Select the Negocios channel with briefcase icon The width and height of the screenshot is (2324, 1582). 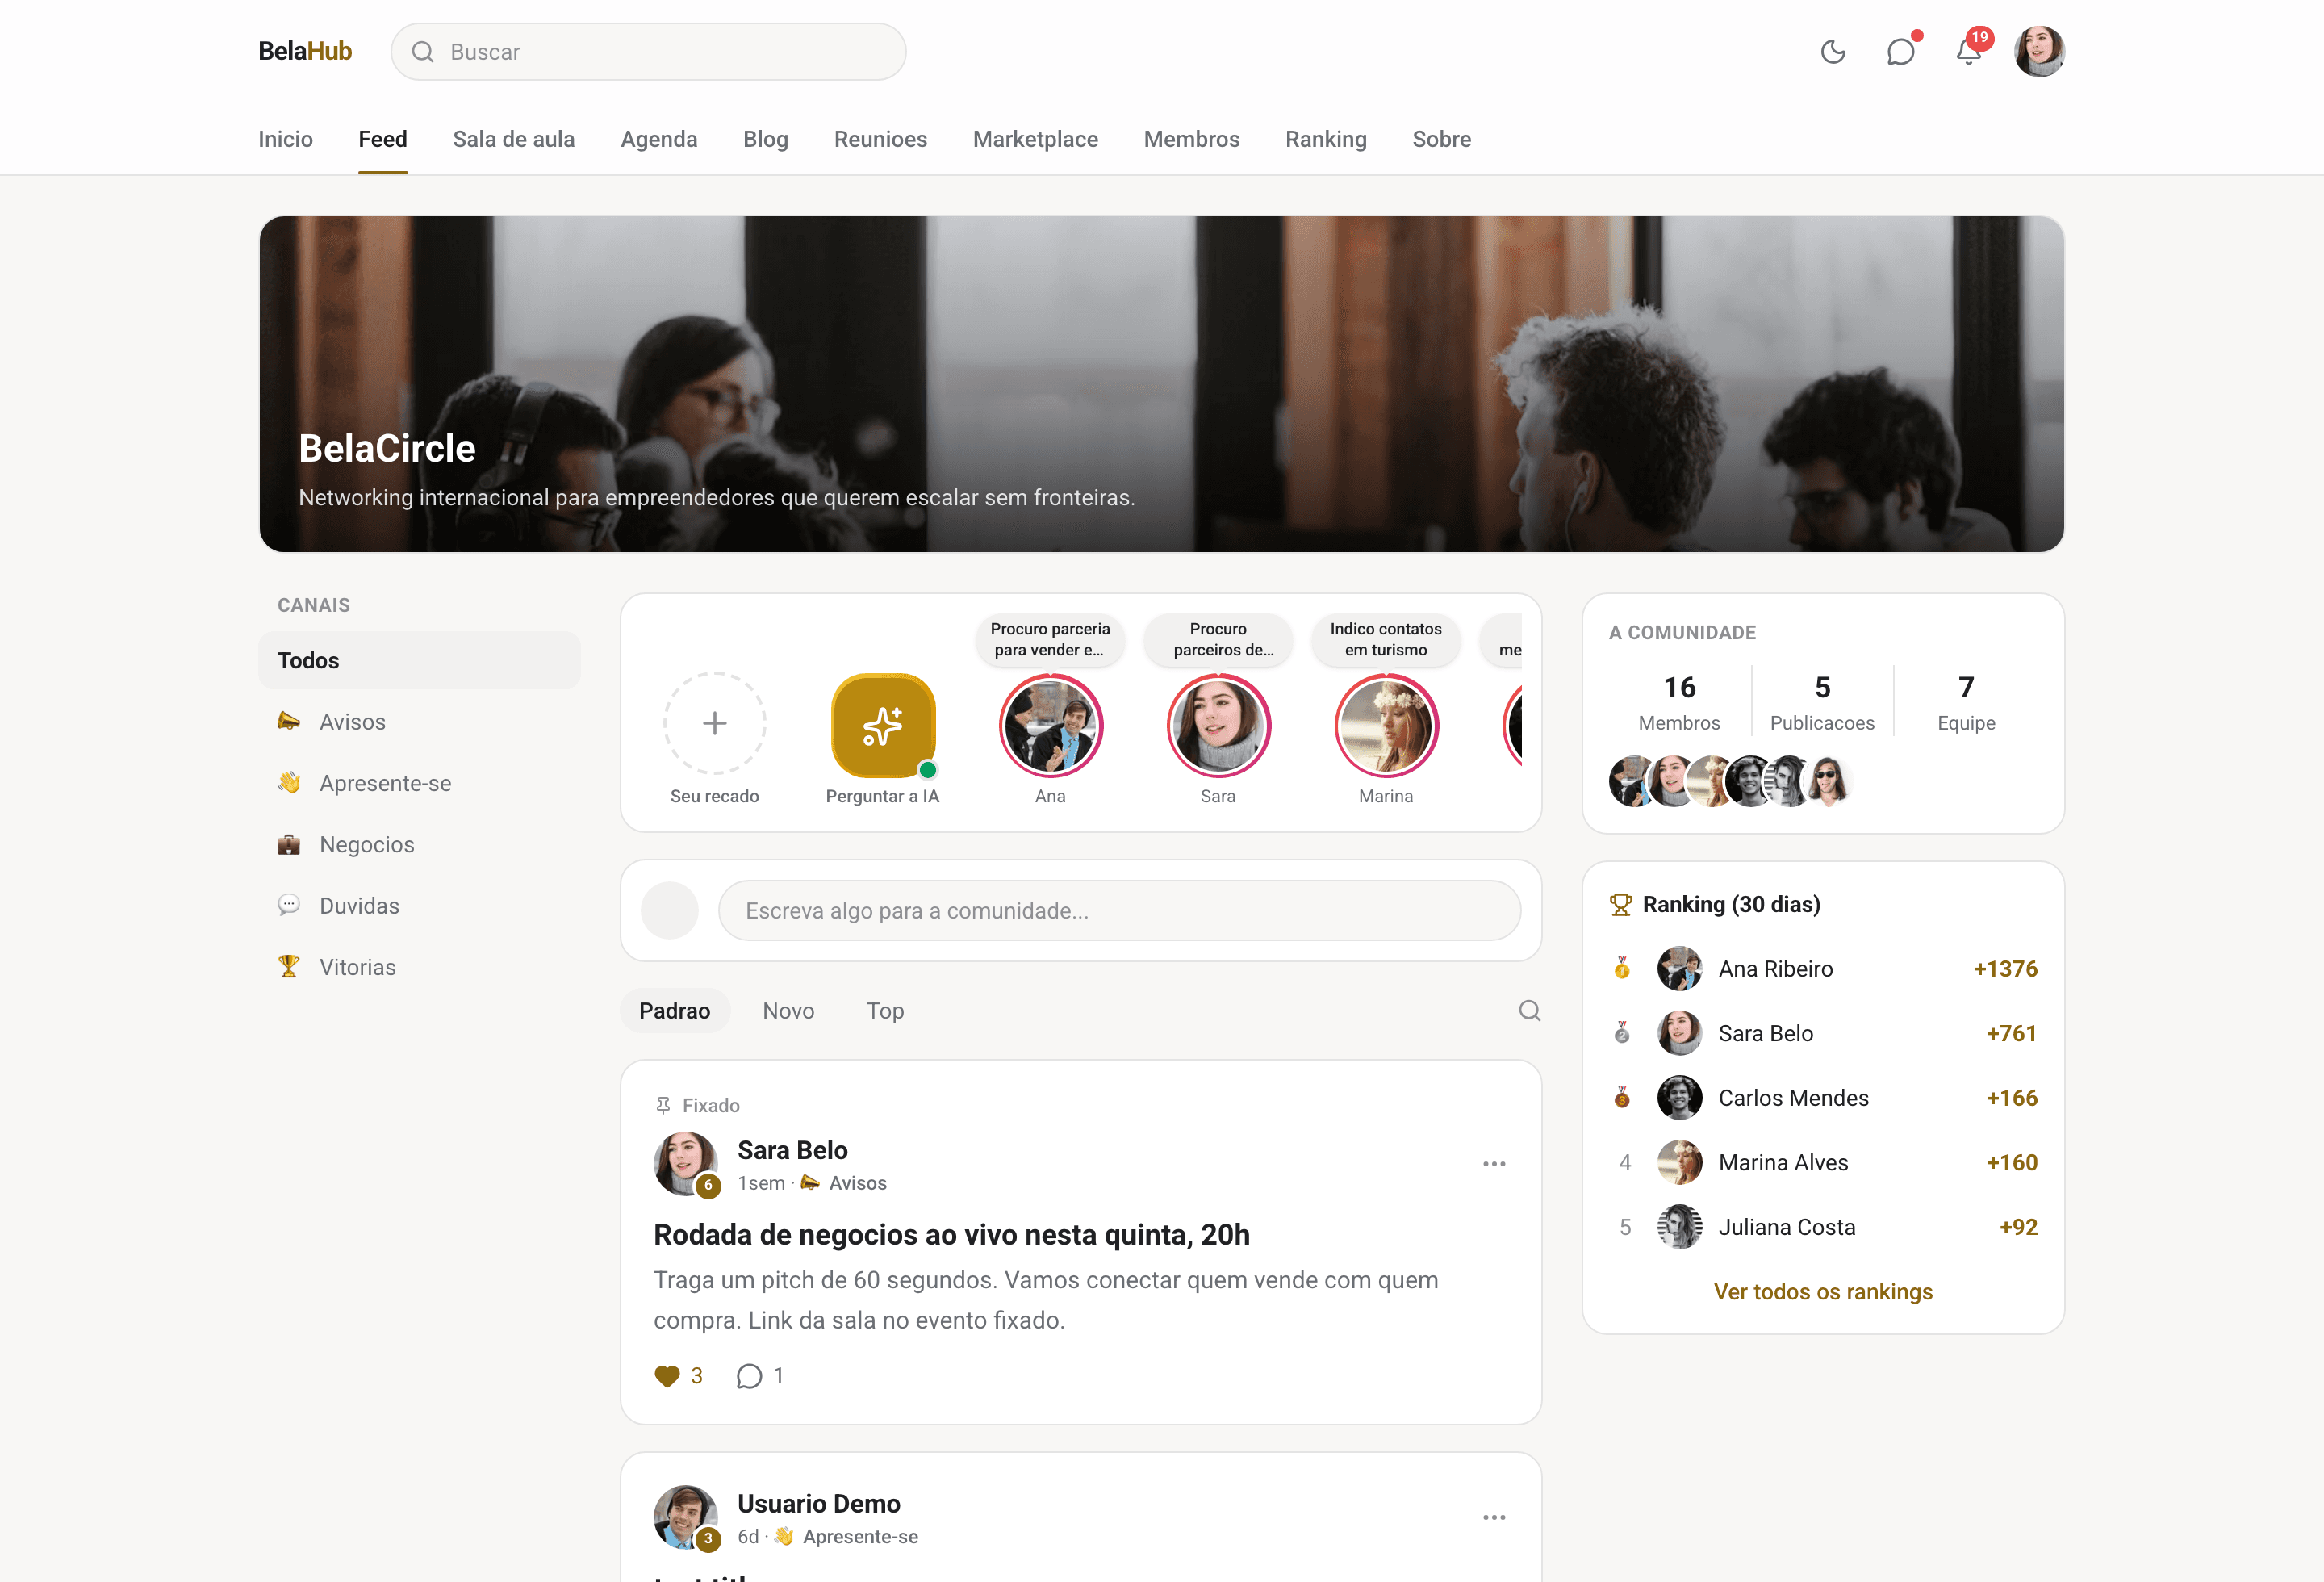419,844
